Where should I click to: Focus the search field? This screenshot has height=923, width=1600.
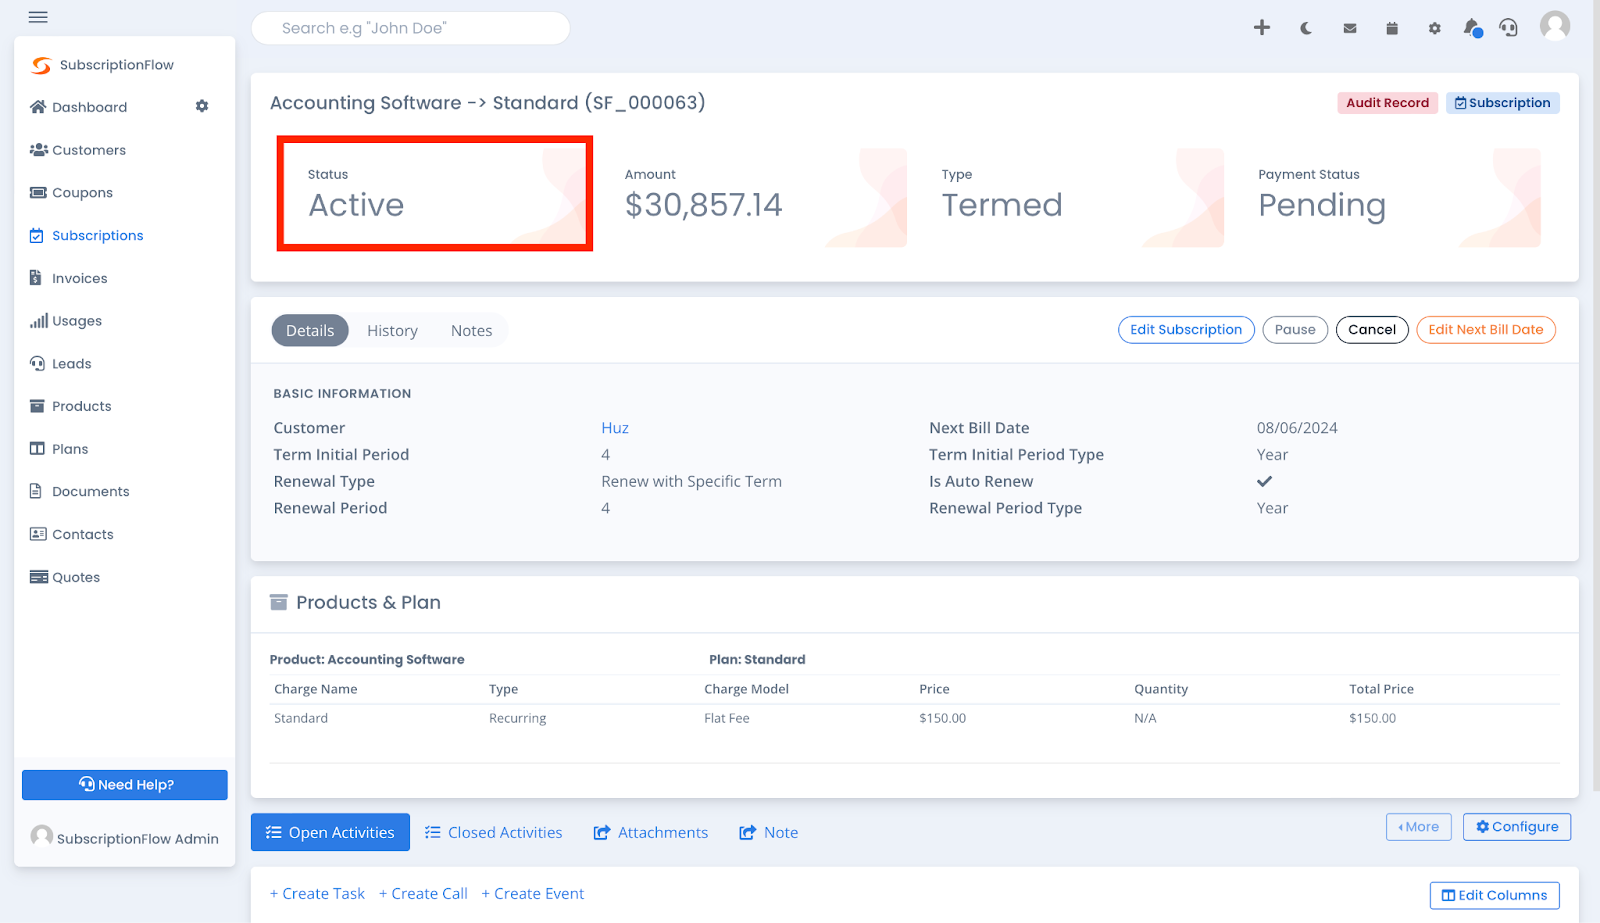(x=411, y=28)
